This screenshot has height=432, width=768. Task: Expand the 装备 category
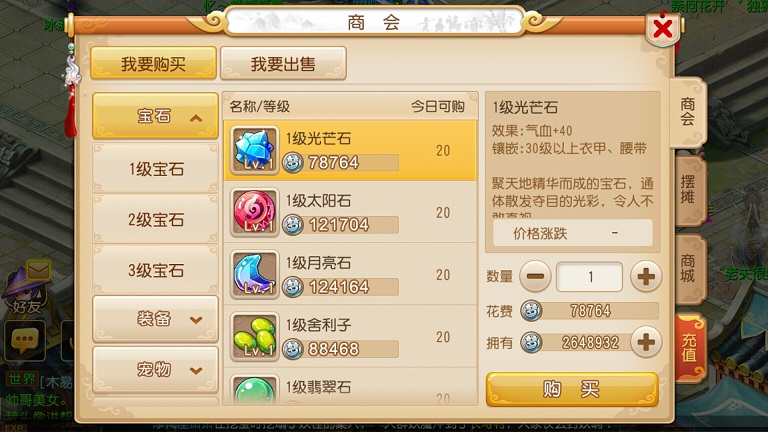(155, 319)
